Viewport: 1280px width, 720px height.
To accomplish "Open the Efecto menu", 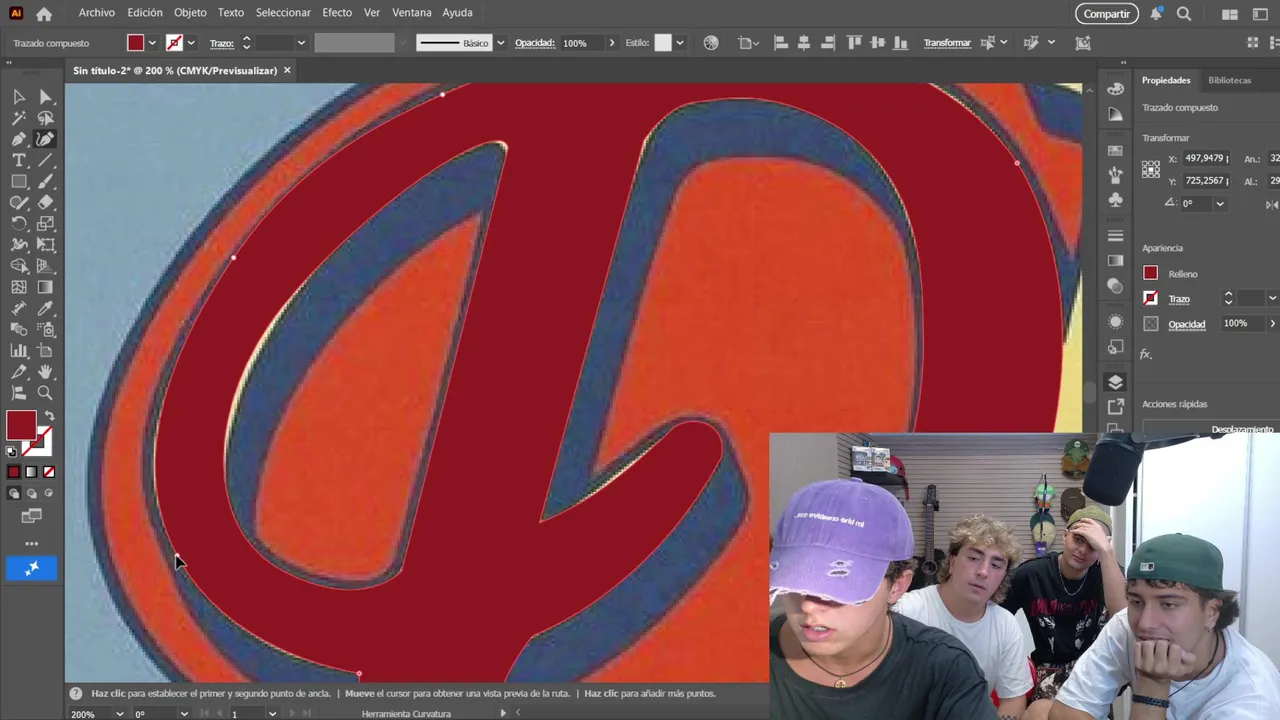I will pos(337,13).
